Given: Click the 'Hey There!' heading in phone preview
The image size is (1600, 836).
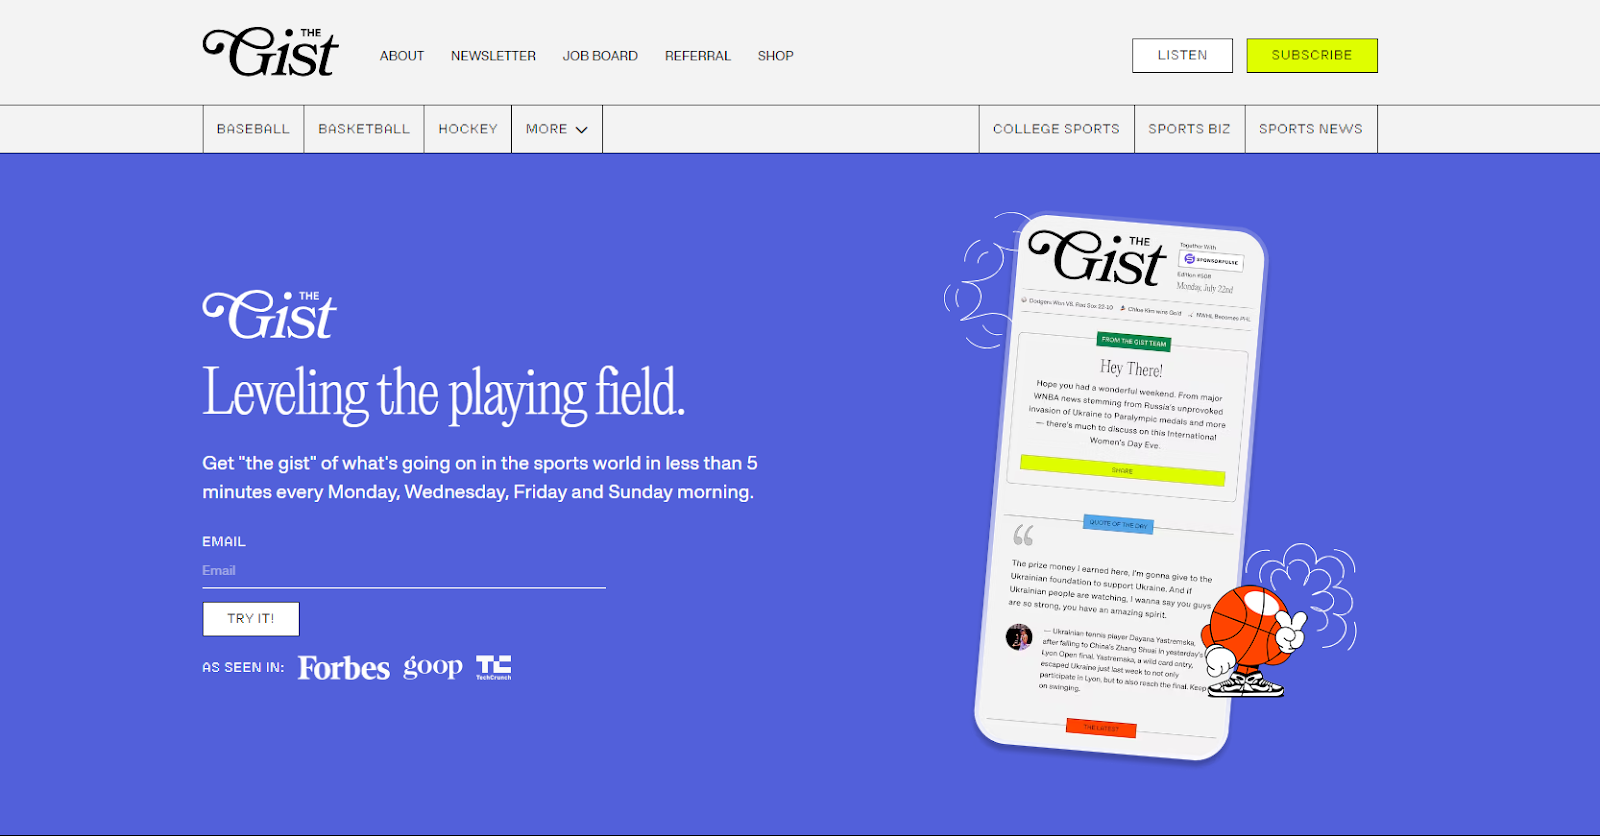Looking at the screenshot, I should [x=1131, y=368].
